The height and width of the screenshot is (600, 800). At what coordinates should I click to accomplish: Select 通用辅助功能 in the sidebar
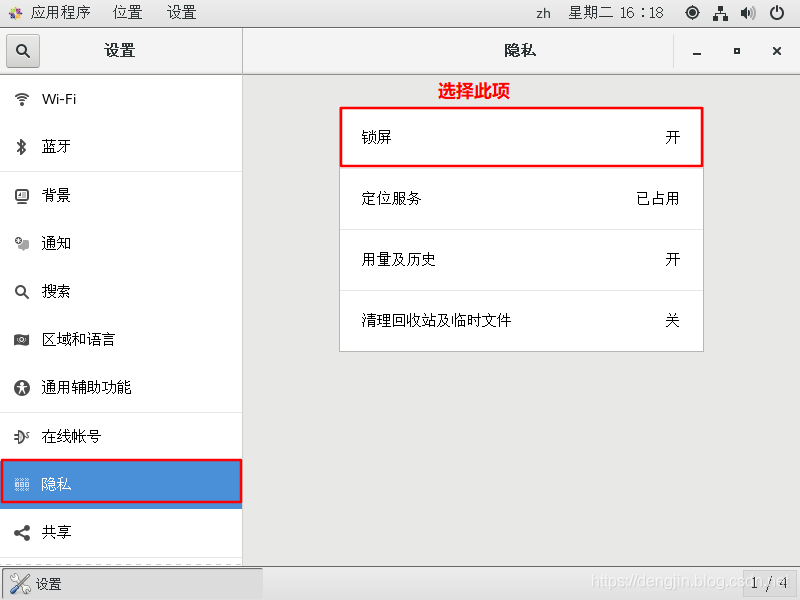tap(121, 388)
